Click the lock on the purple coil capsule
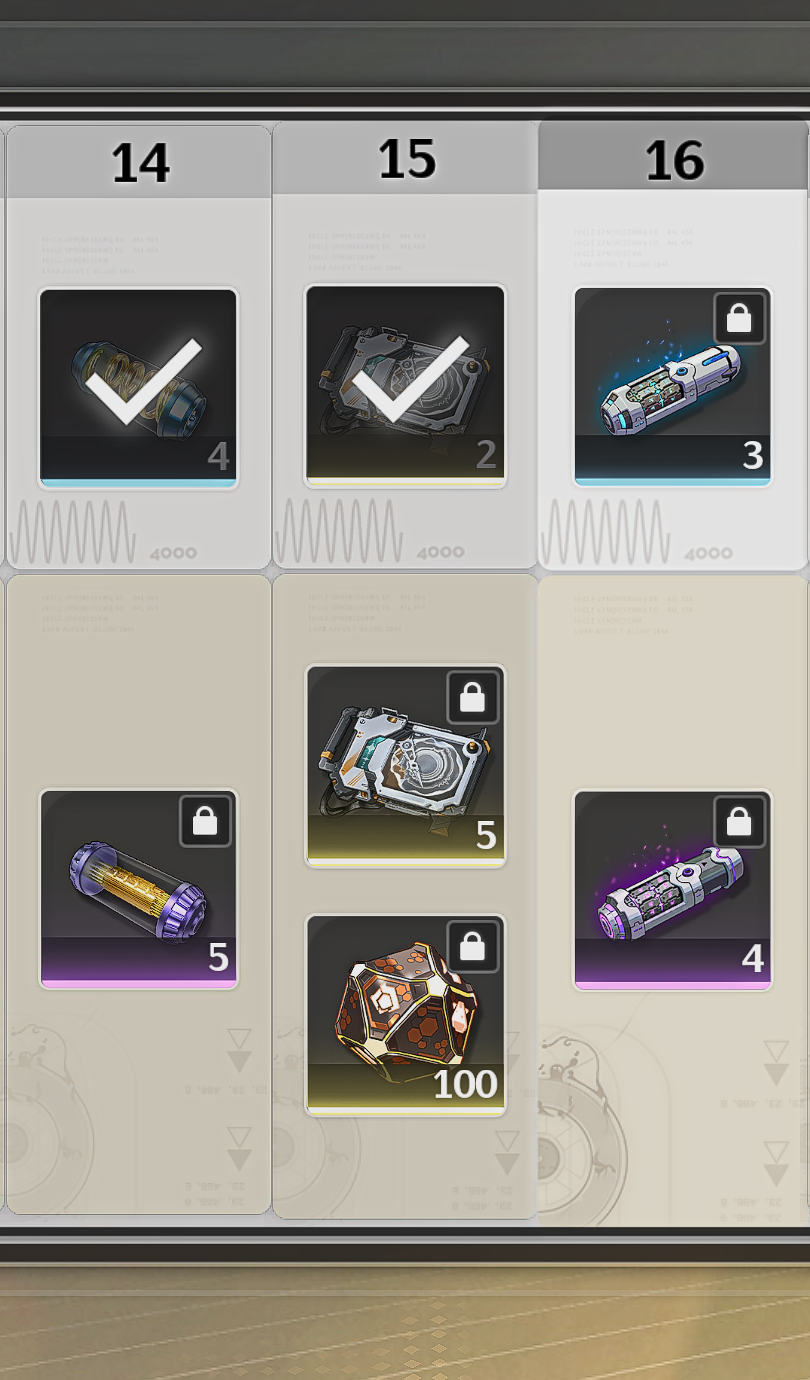 click(205, 822)
